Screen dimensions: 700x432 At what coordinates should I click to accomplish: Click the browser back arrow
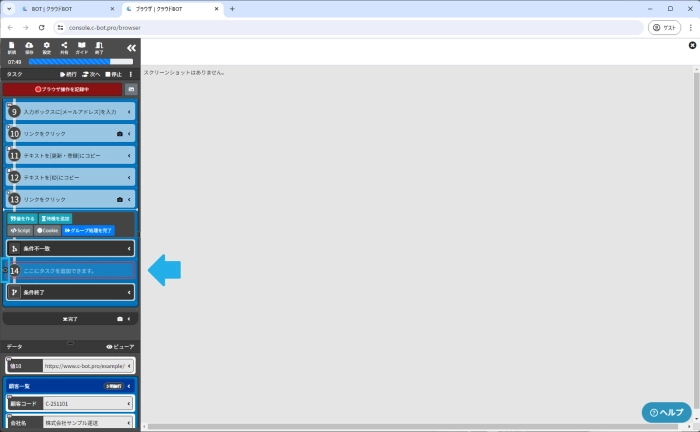pyautogui.click(x=10, y=28)
